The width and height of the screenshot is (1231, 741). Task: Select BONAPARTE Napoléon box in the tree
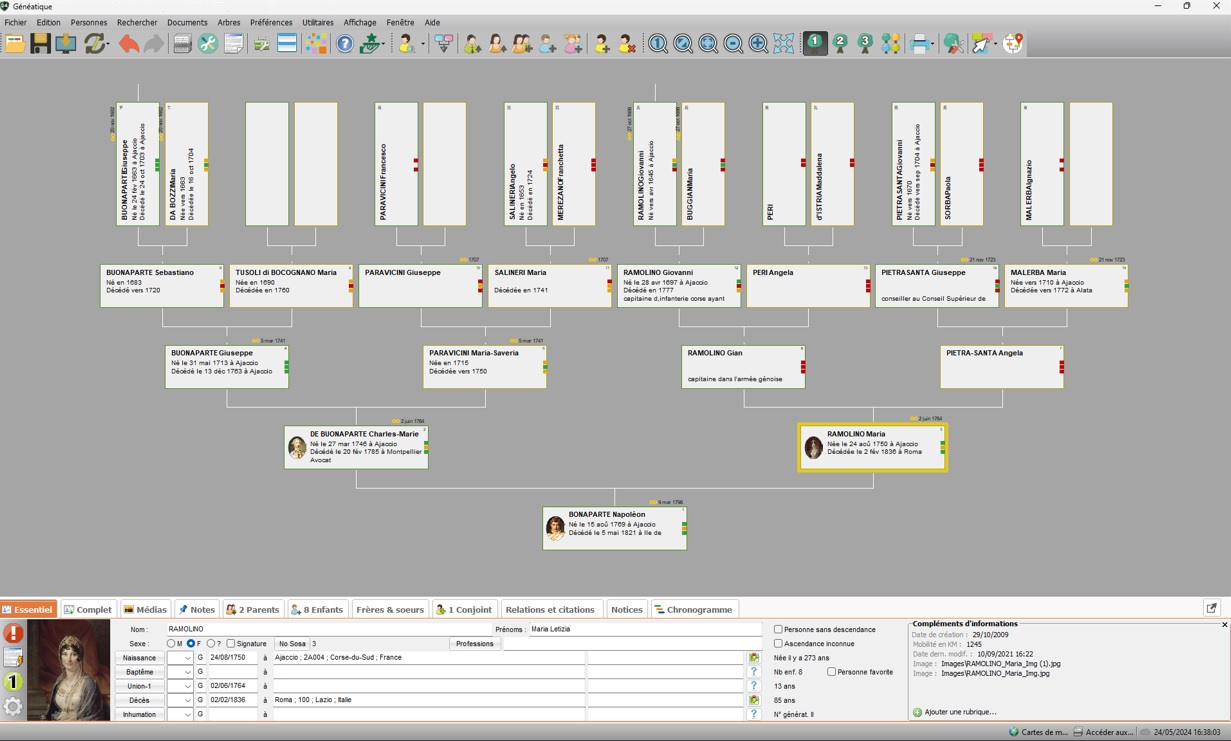pos(614,527)
